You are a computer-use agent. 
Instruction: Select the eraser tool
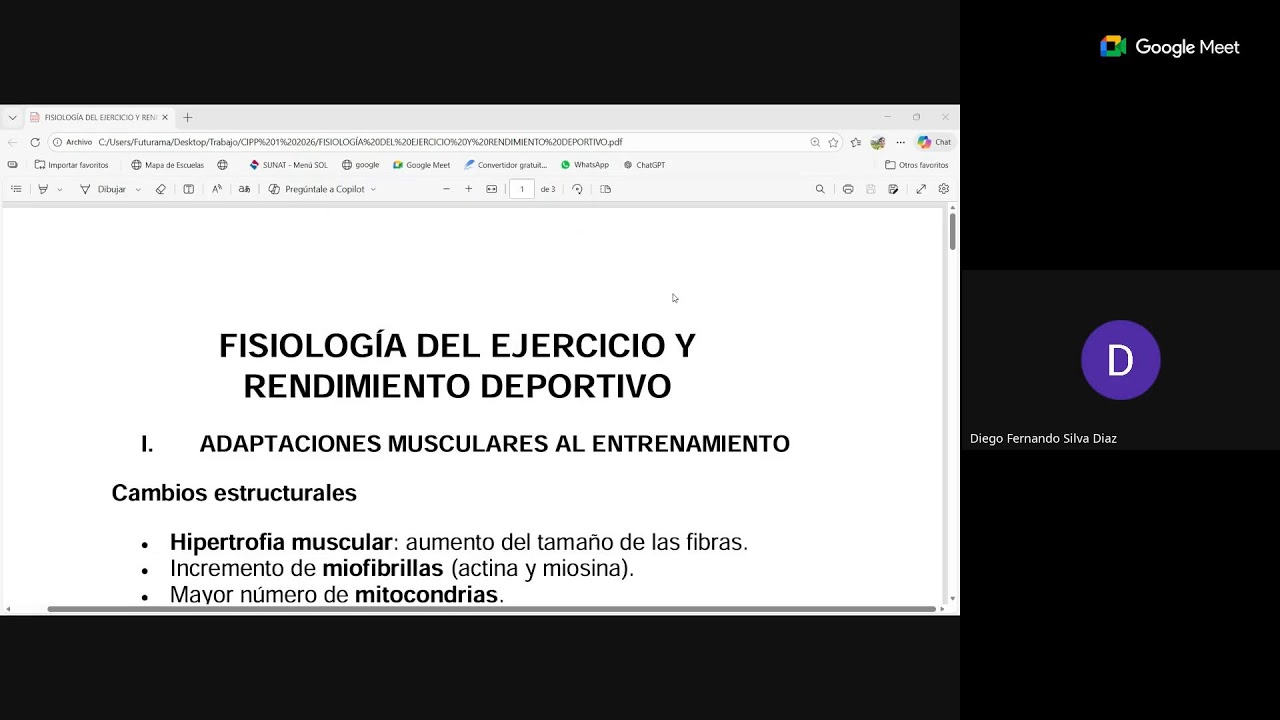(x=161, y=189)
